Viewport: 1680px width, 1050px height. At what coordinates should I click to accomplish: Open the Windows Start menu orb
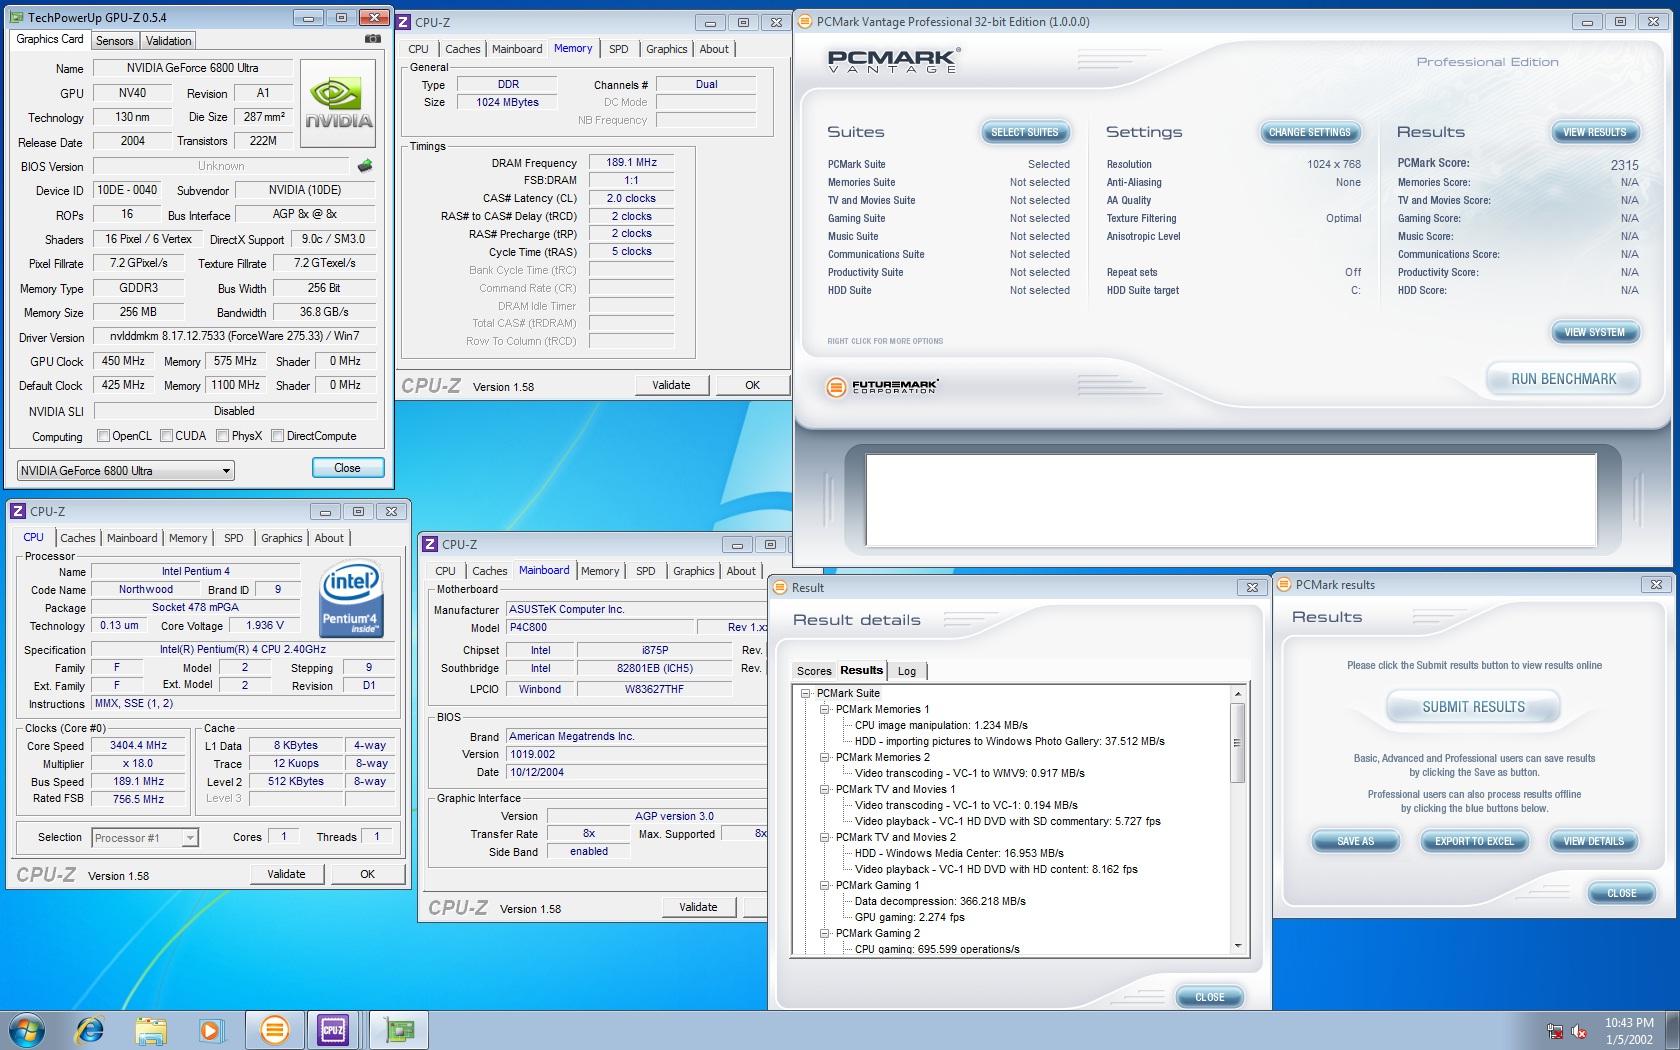click(27, 1029)
